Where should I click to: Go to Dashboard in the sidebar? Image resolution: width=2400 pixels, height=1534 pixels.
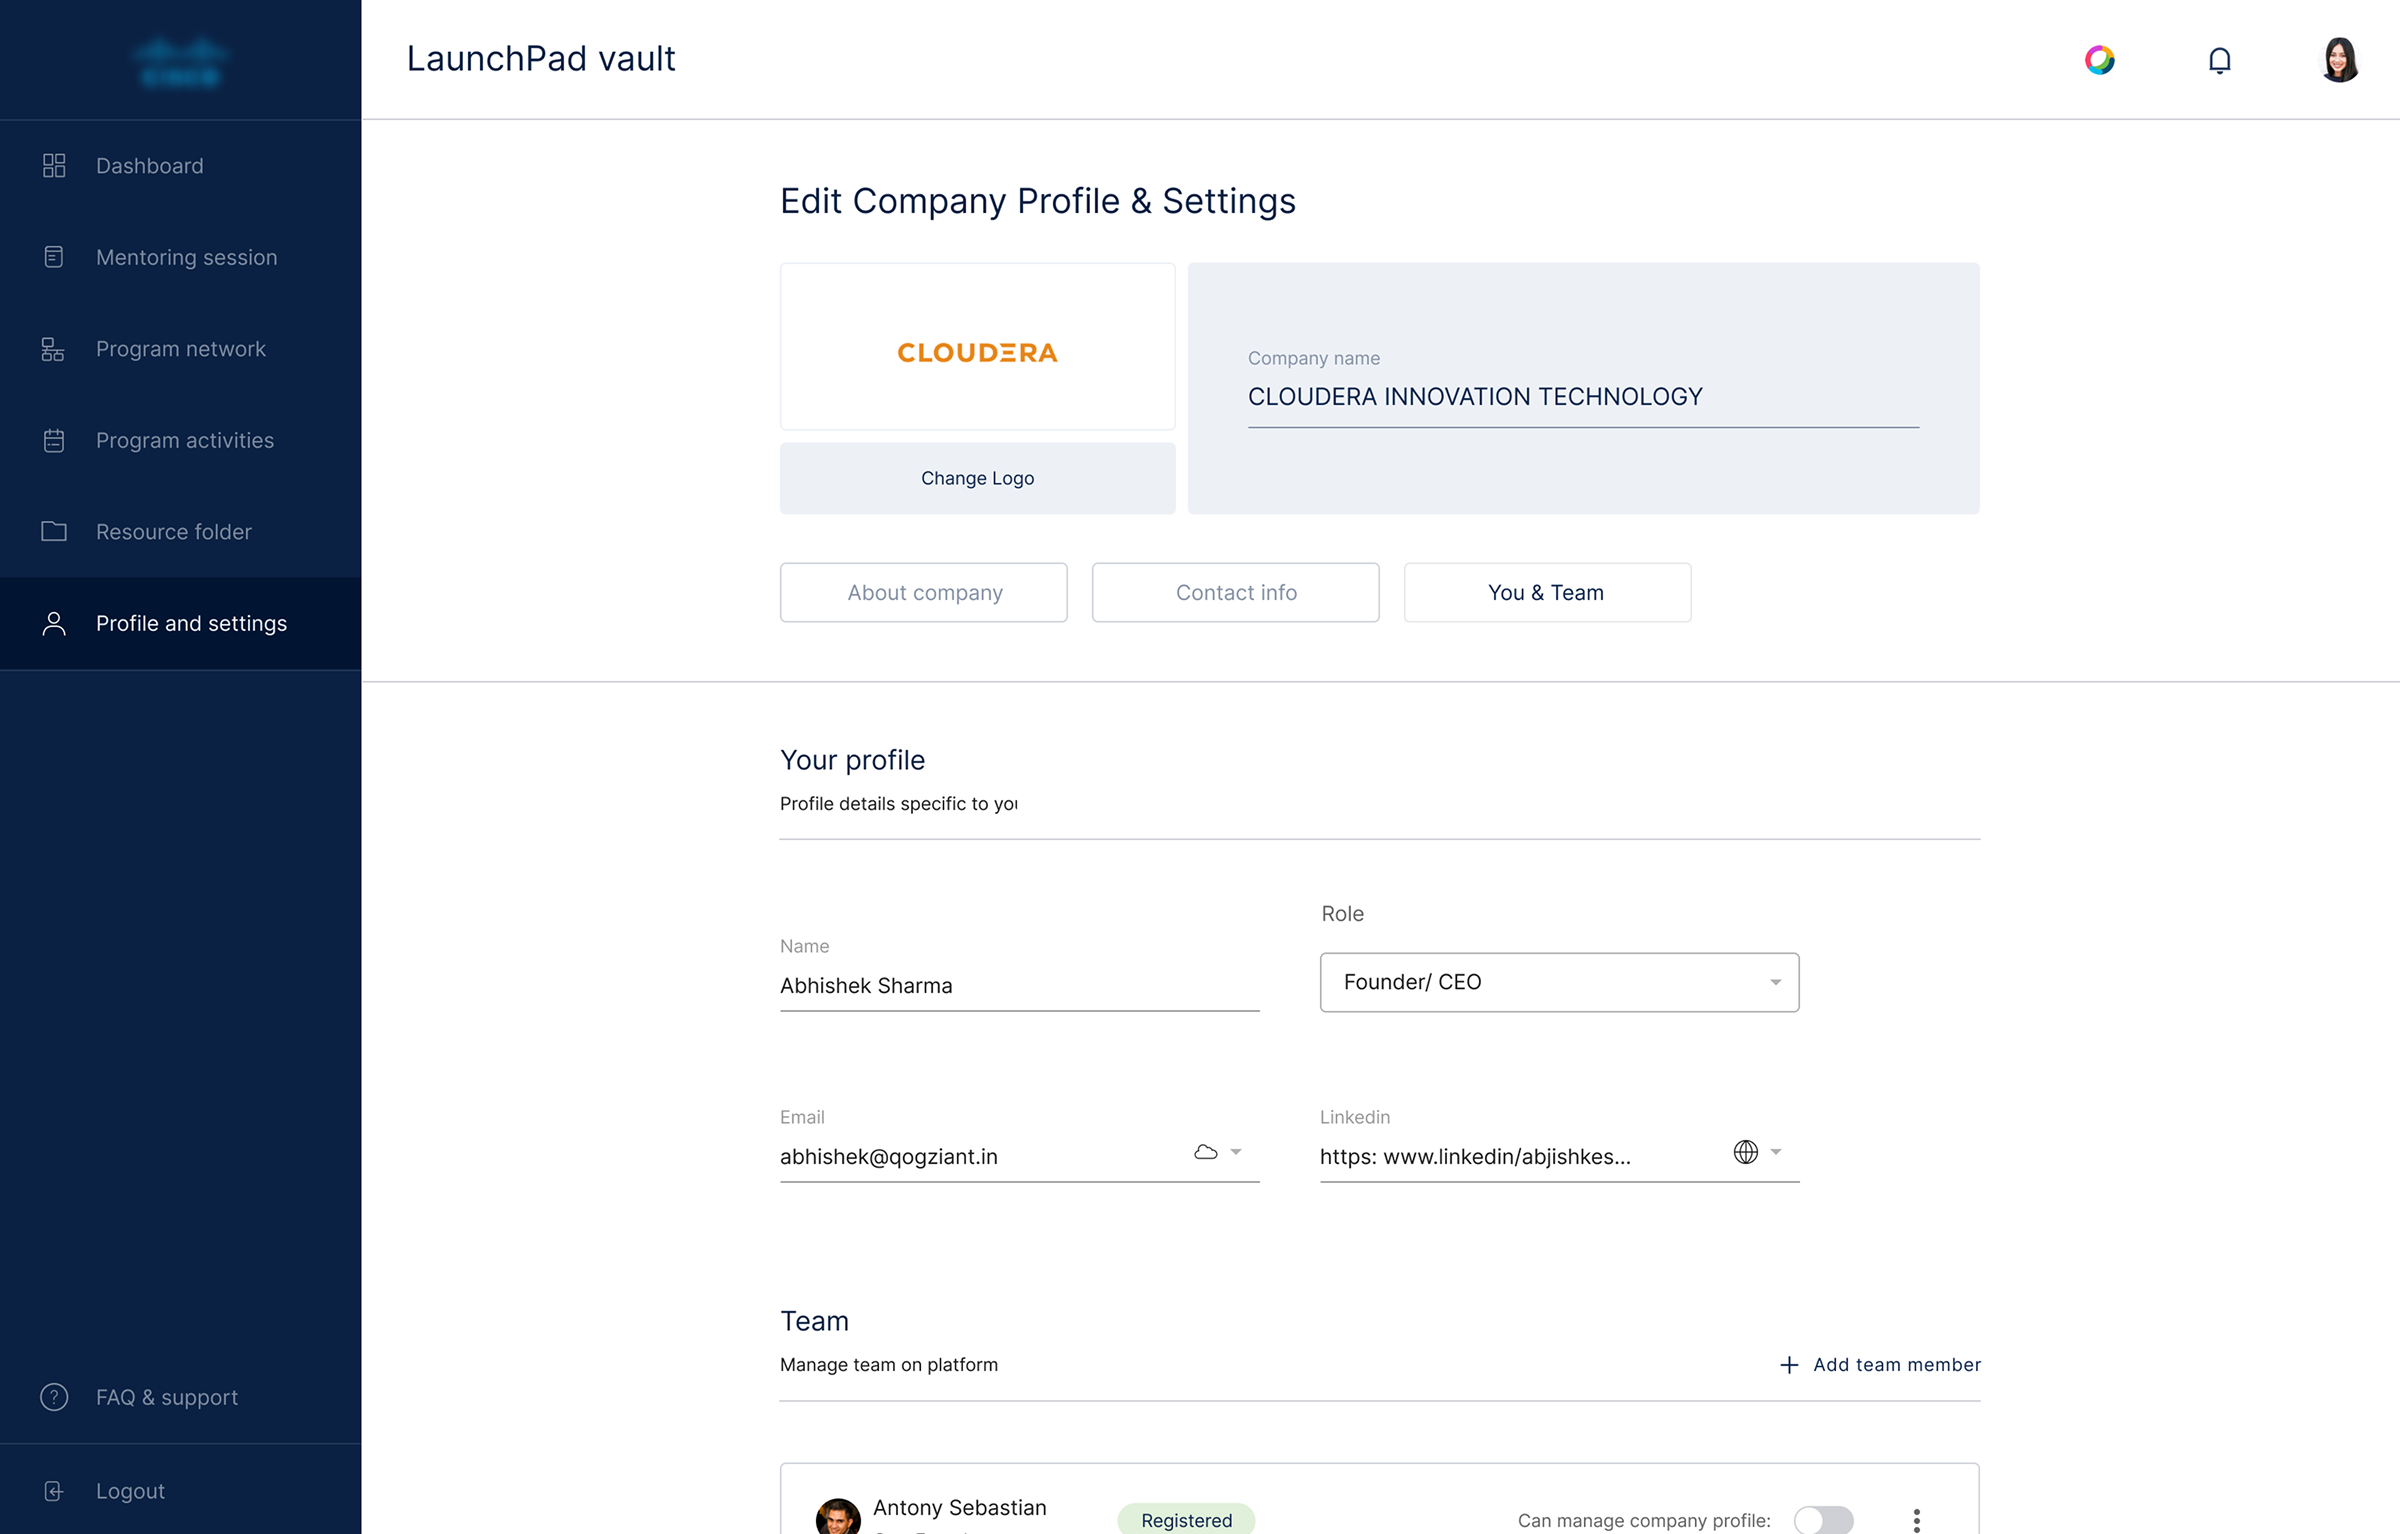(181, 166)
